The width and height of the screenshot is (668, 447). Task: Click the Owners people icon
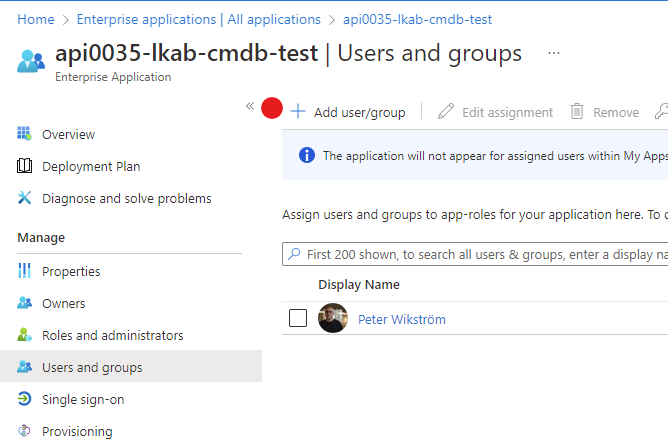[x=24, y=303]
